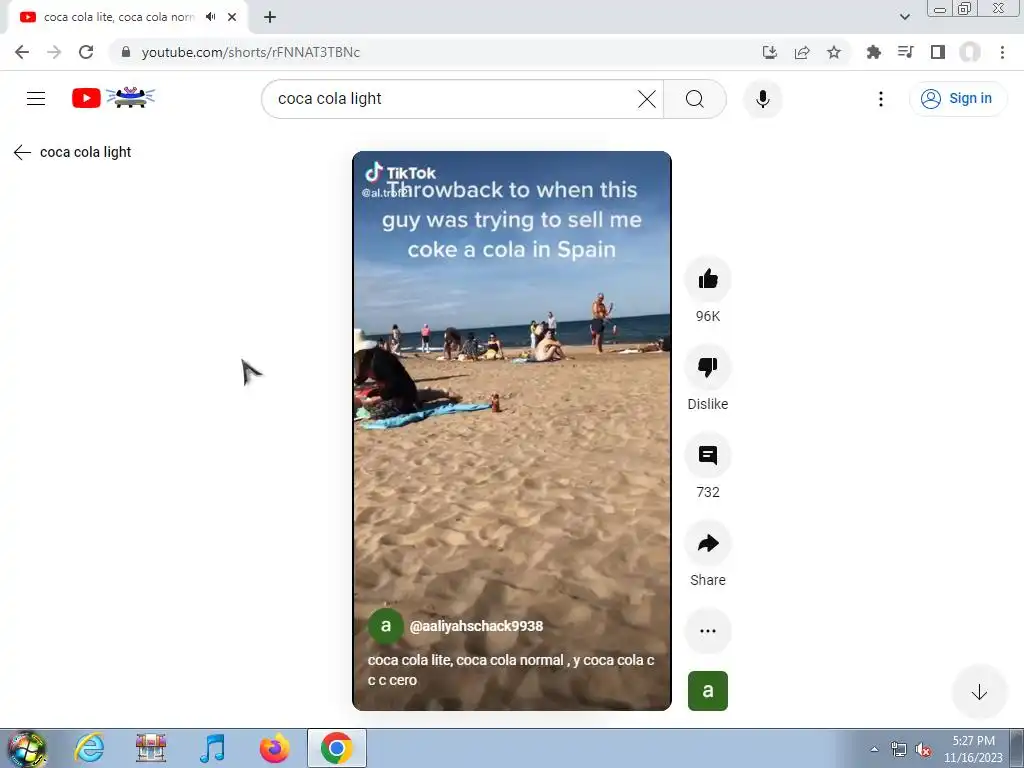
Task: Sign in to YouTube
Action: click(x=958, y=99)
